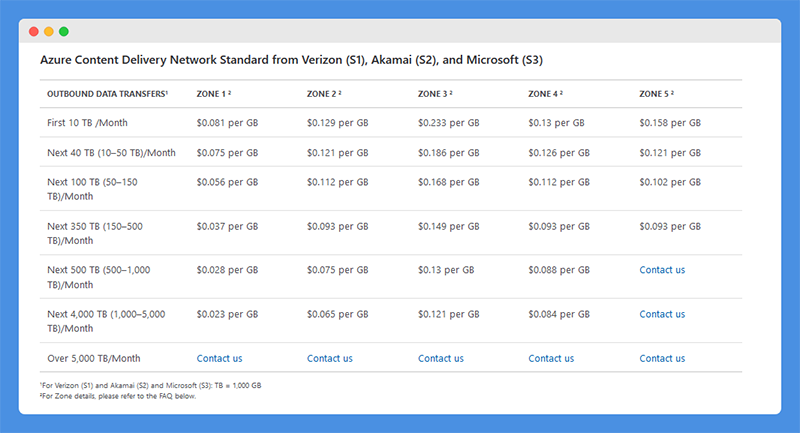The height and width of the screenshot is (433, 800).
Task: Open Contact us link in Zone 5 for 1,000–5,000 TB
Action: click(662, 314)
